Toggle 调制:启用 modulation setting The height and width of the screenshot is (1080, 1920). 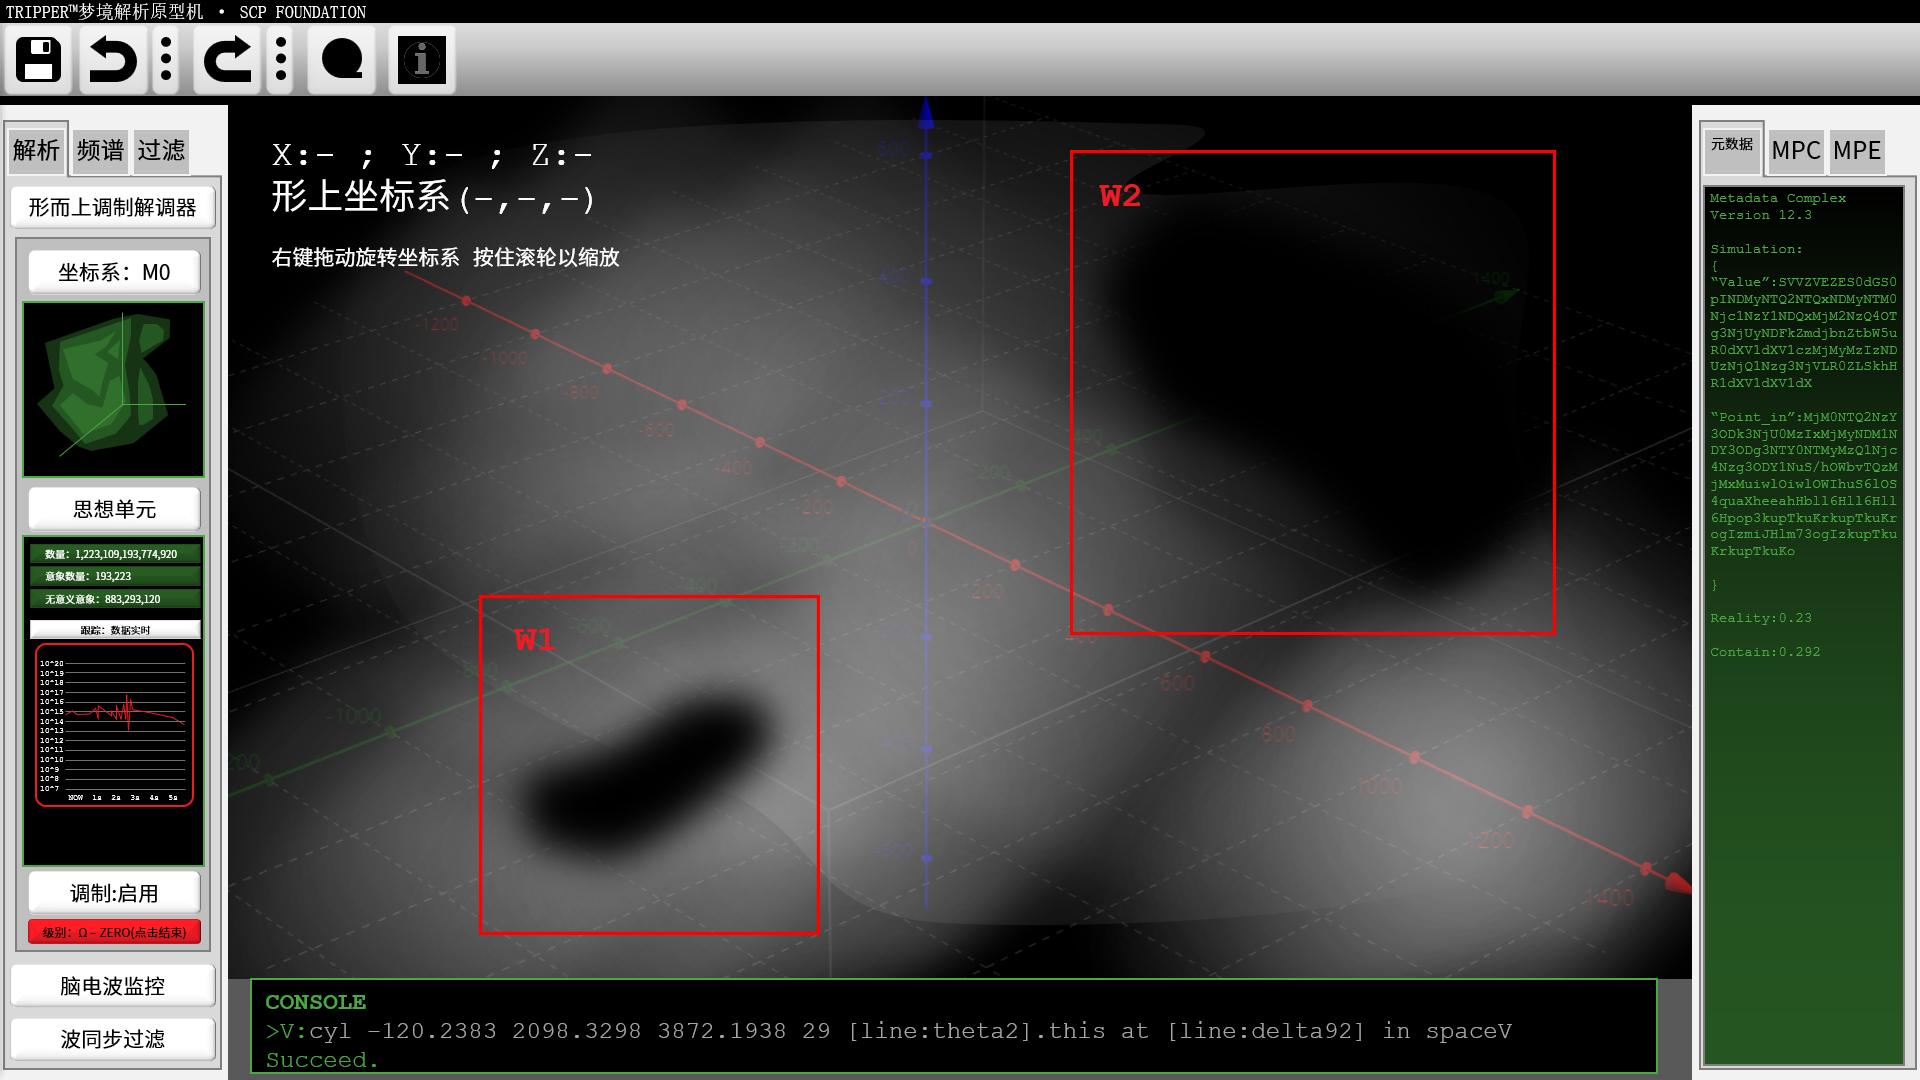click(113, 892)
